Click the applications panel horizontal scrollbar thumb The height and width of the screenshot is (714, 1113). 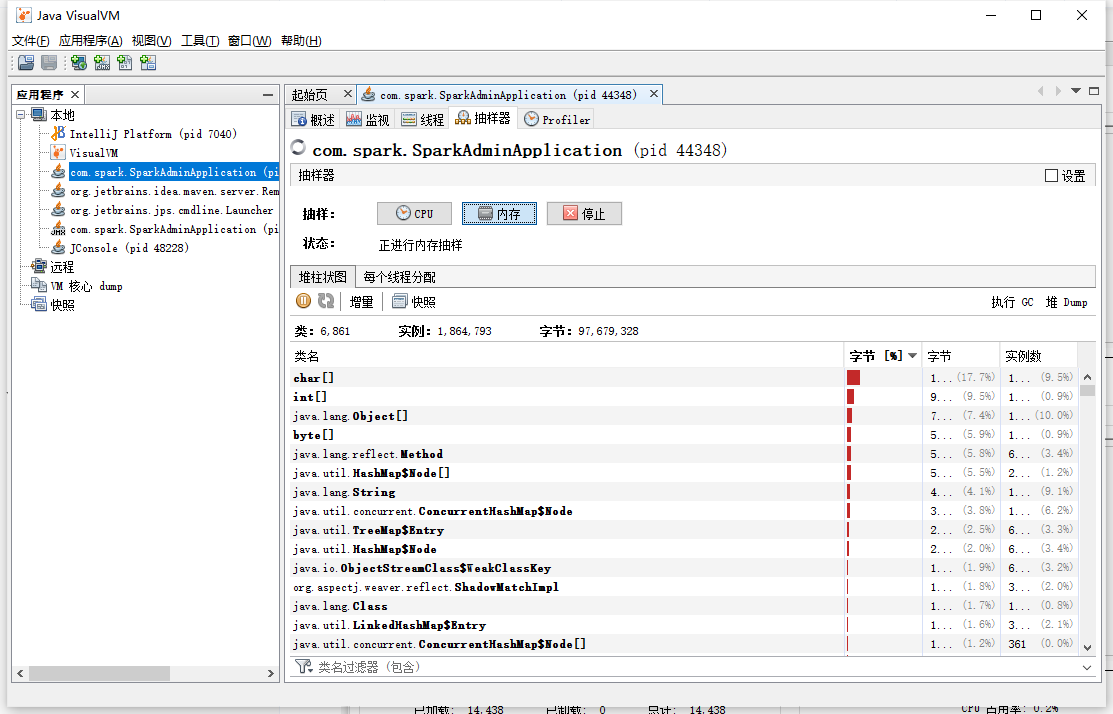(99, 673)
